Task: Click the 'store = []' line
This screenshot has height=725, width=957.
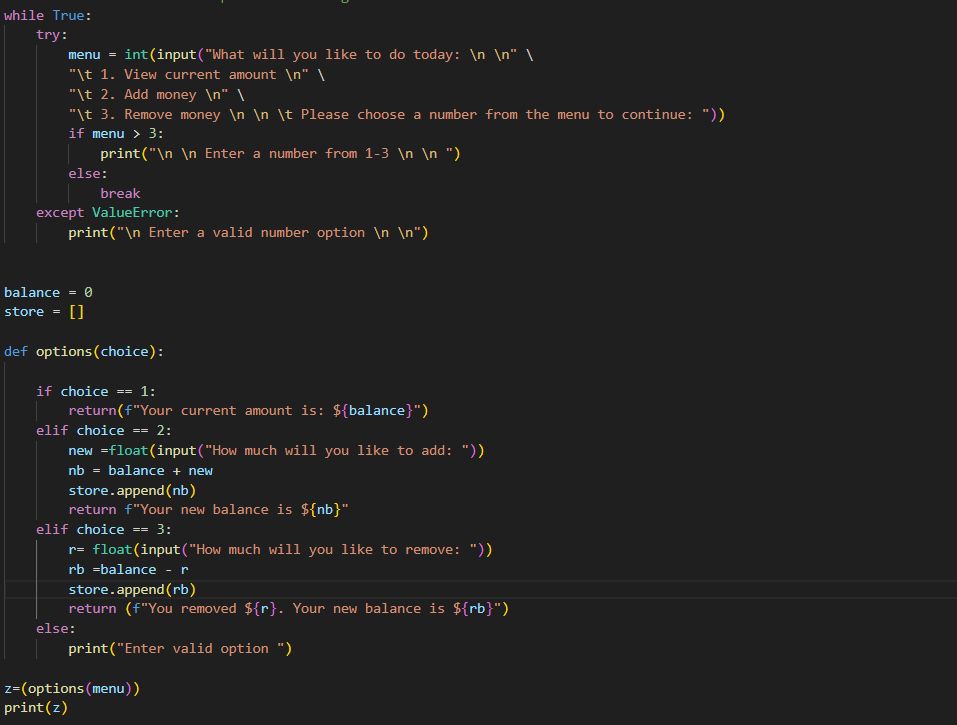Action: tap(44, 312)
